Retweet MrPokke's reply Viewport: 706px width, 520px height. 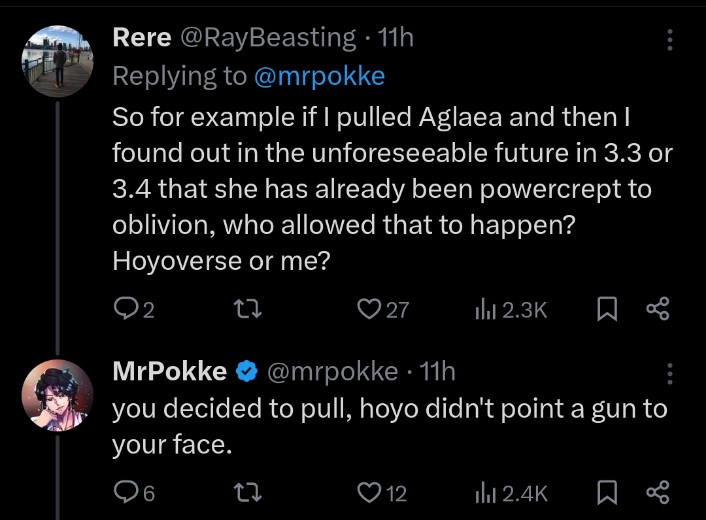coord(248,492)
